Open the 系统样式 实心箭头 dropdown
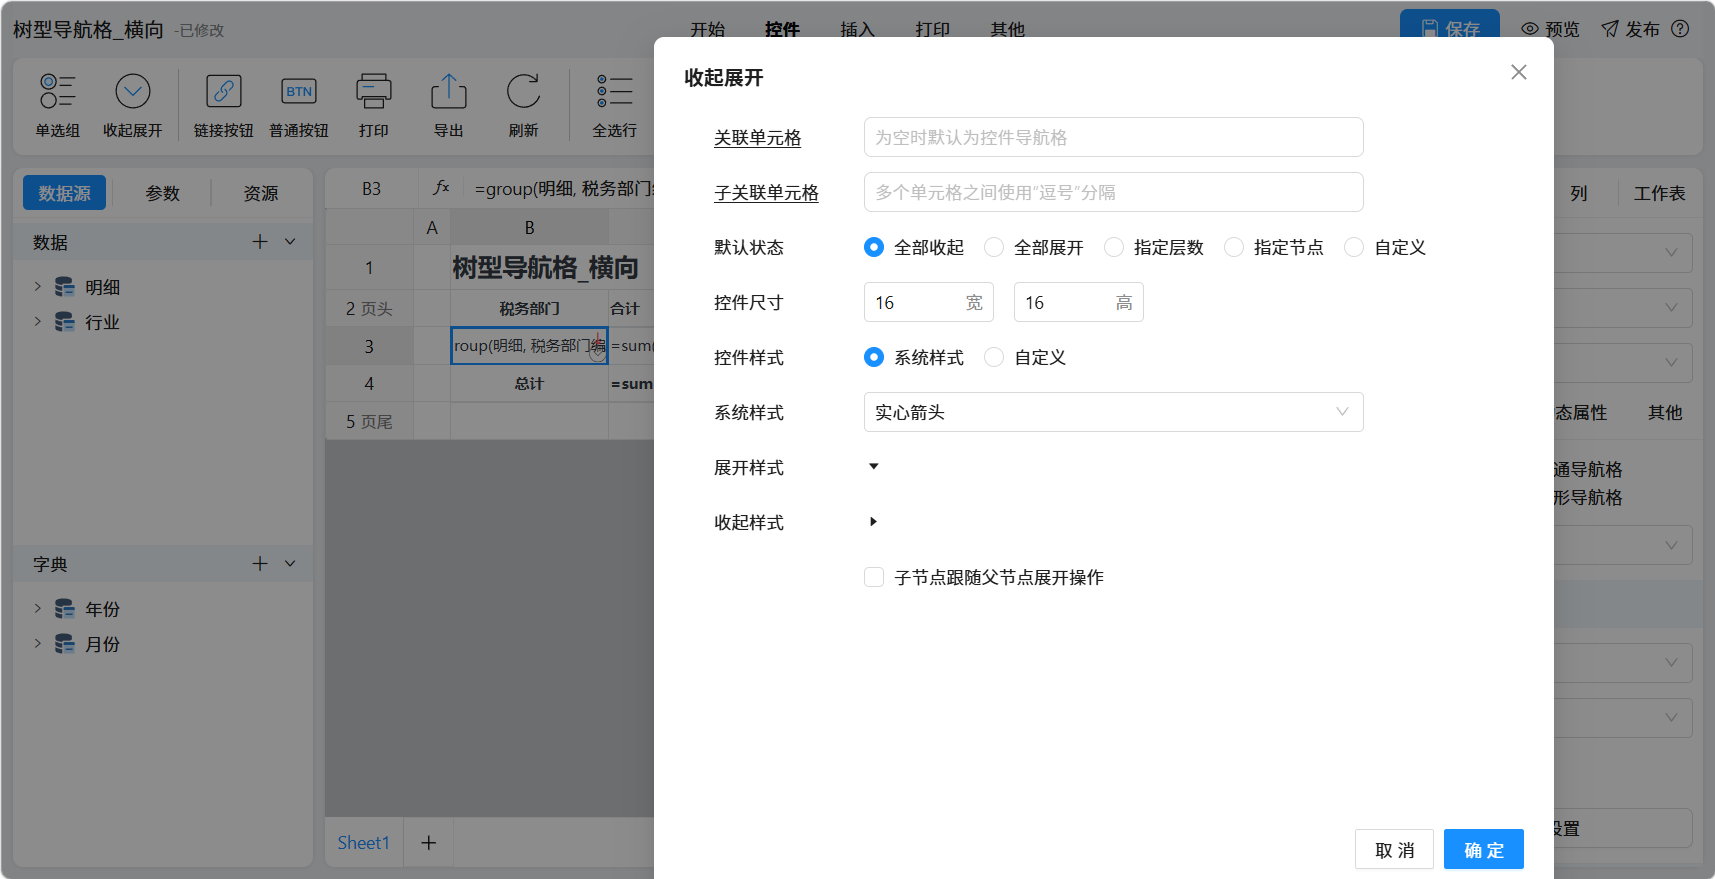Screen dimensions: 1715x879 coord(1113,412)
